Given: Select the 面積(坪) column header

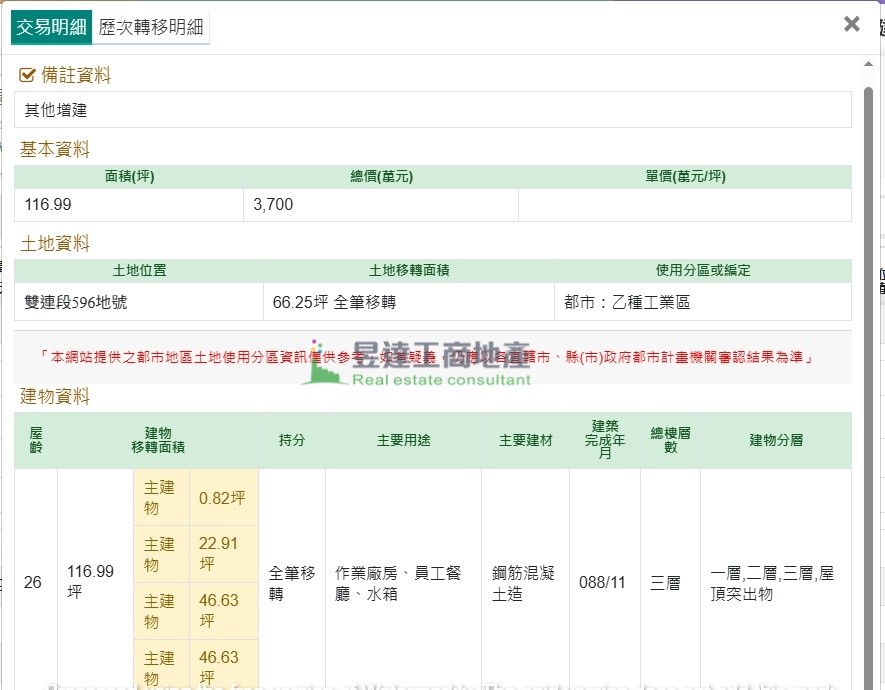Looking at the screenshot, I should 129,177.
